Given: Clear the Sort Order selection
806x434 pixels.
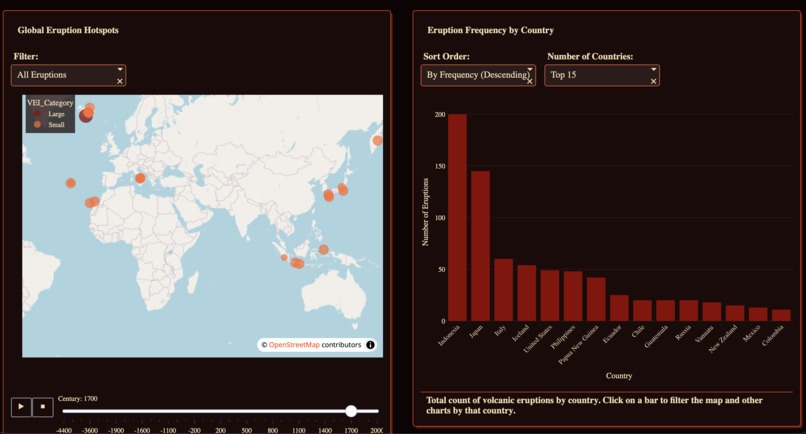Looking at the screenshot, I should (x=530, y=81).
